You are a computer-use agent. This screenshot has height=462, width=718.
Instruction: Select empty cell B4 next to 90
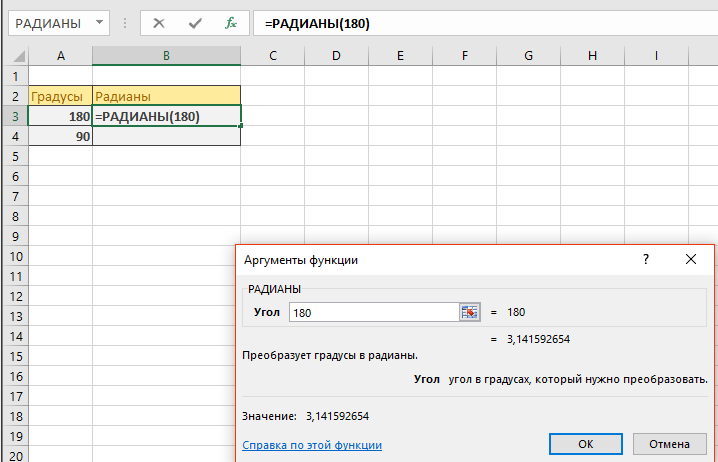pyautogui.click(x=167, y=136)
